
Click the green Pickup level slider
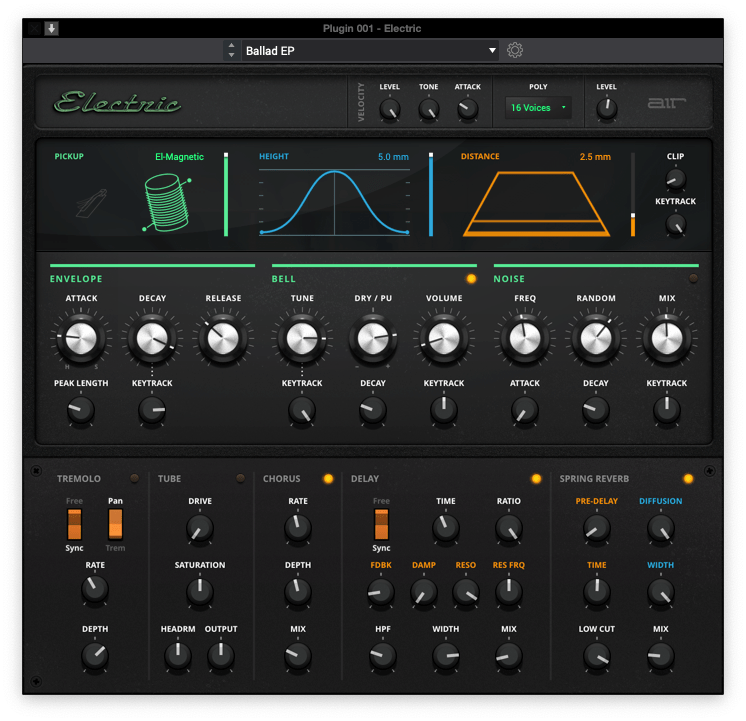point(226,194)
